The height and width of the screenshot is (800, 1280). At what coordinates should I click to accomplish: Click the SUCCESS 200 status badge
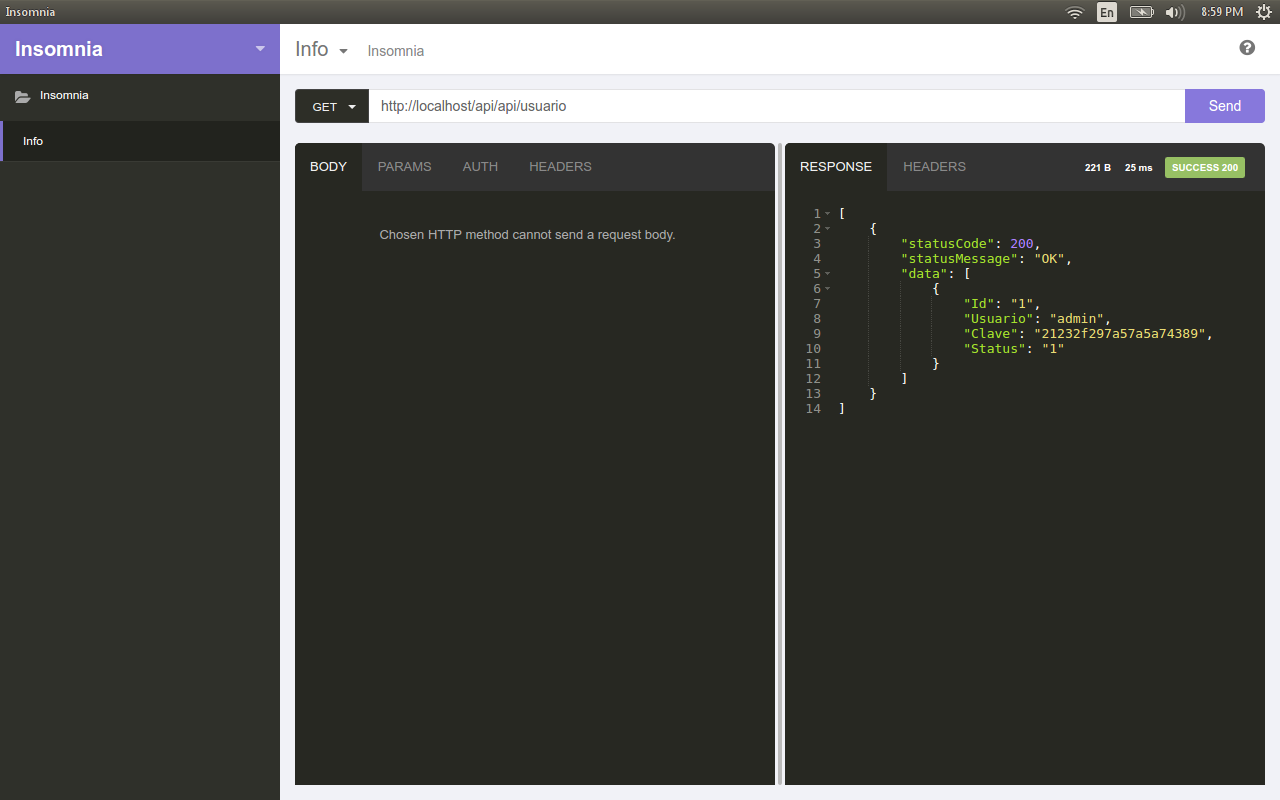(x=1204, y=167)
